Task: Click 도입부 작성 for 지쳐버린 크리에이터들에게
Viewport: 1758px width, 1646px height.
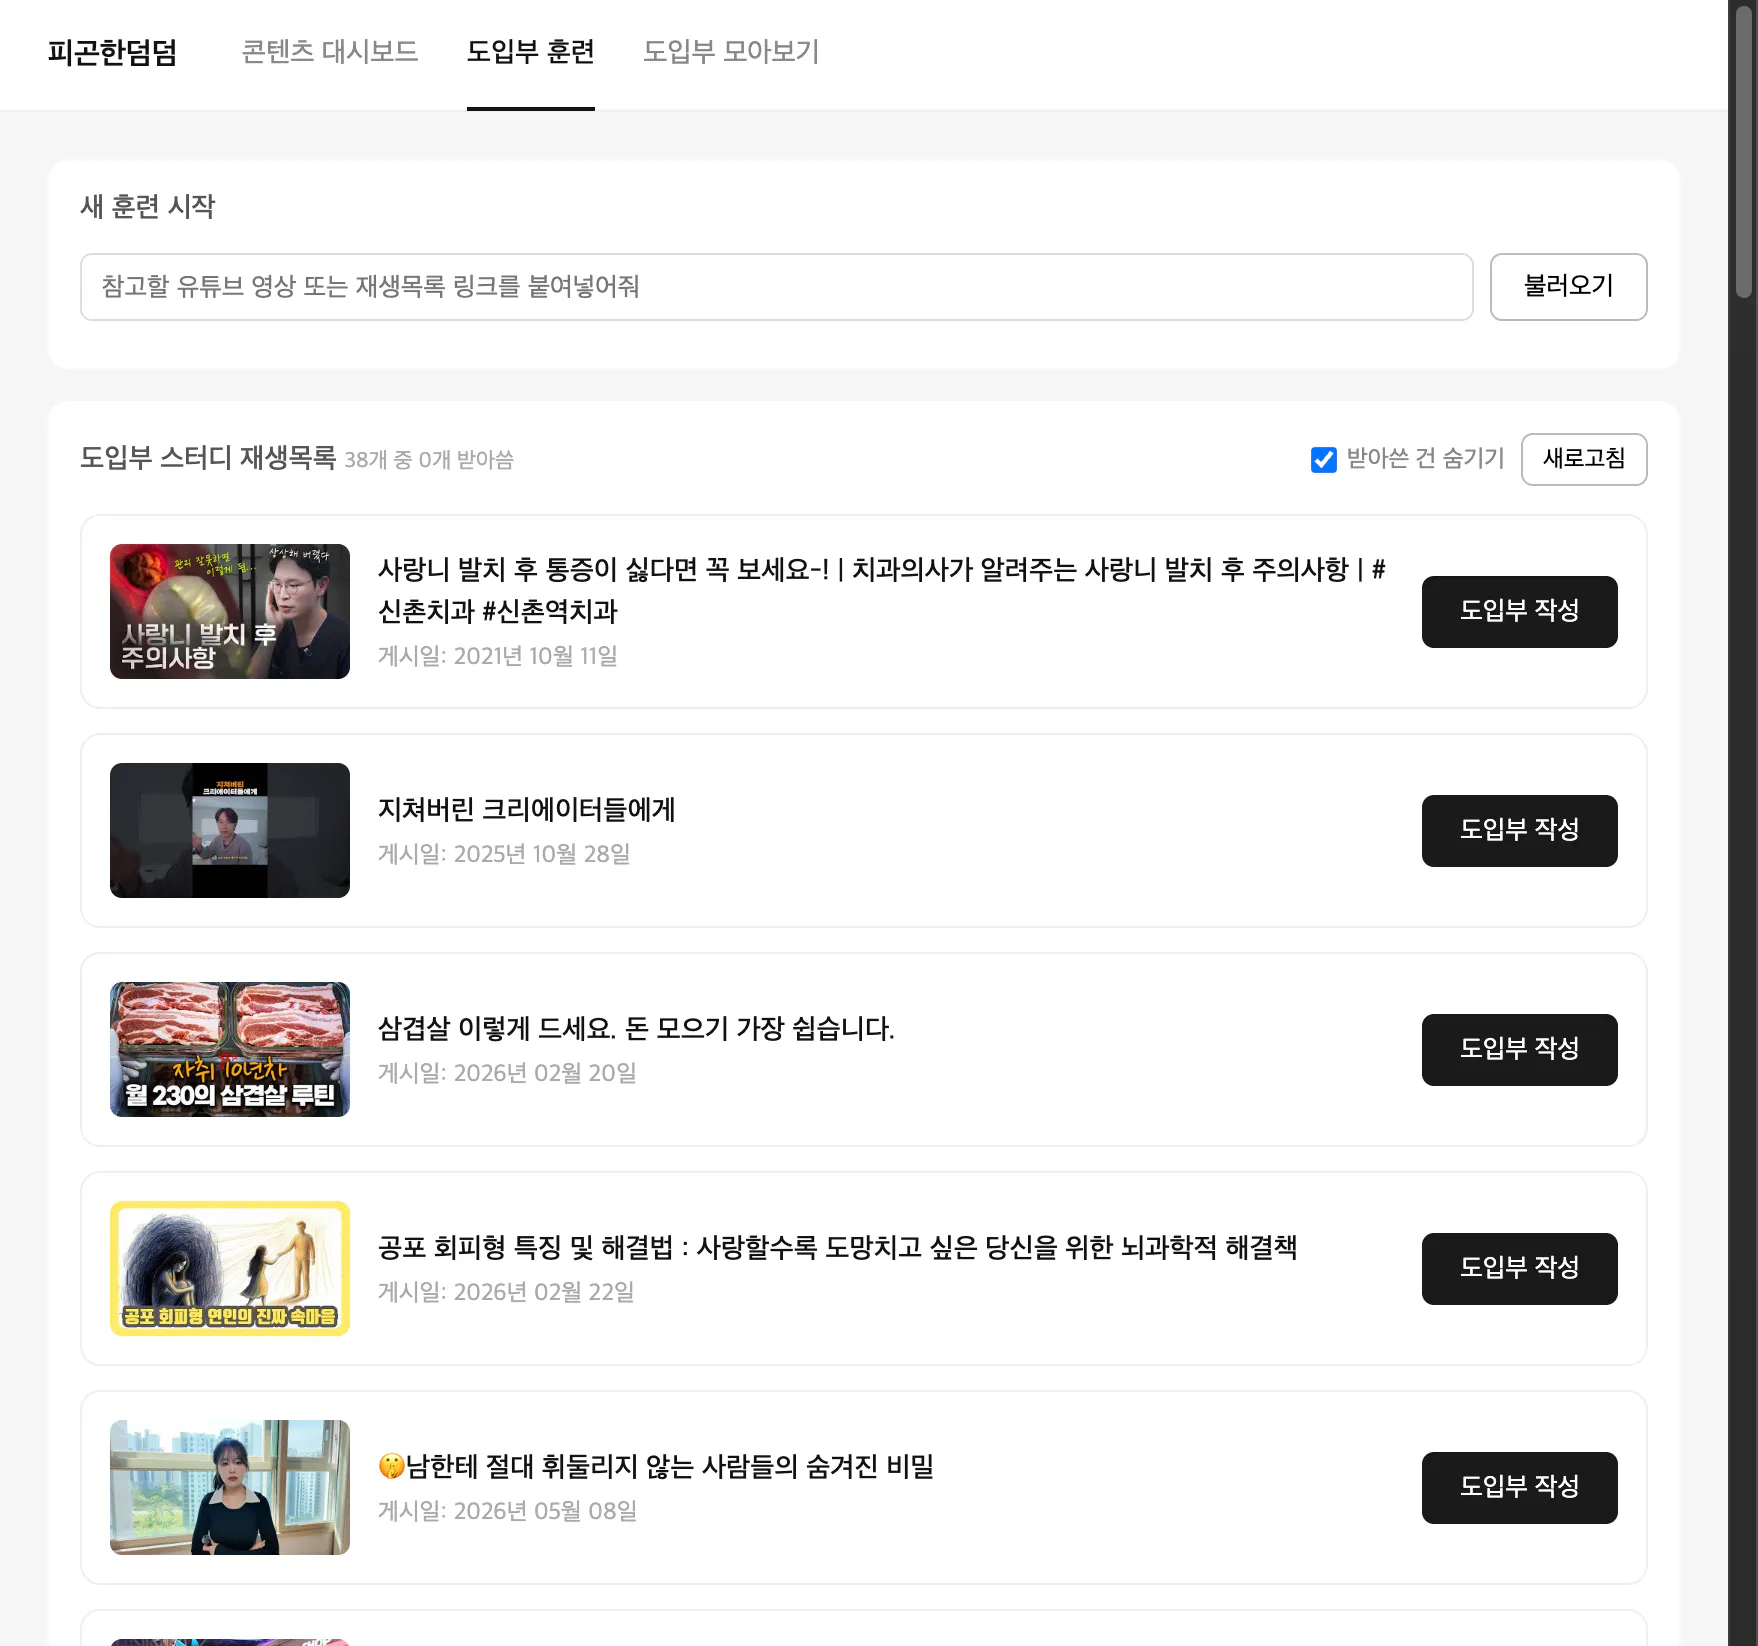Action: click(1519, 830)
